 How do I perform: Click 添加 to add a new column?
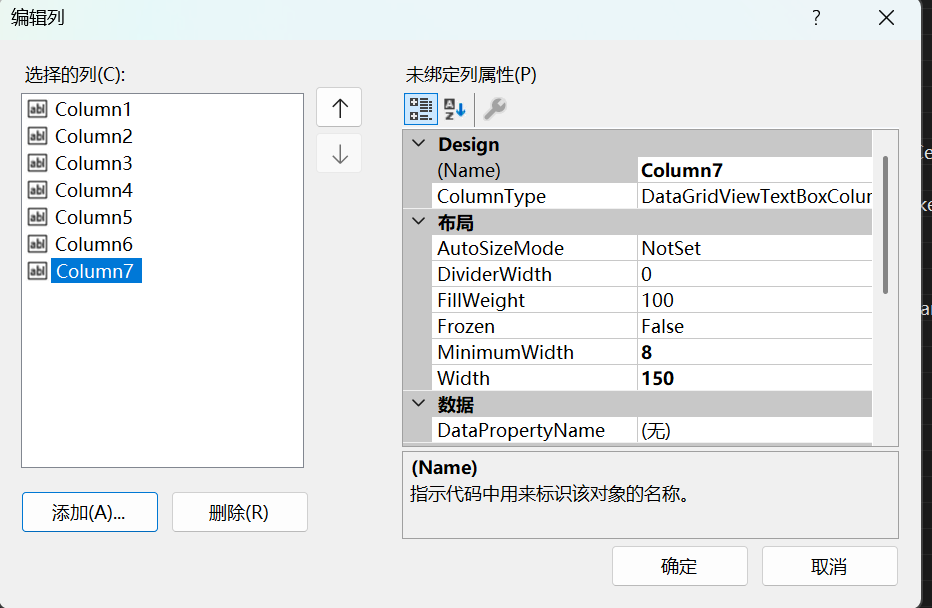coord(89,512)
